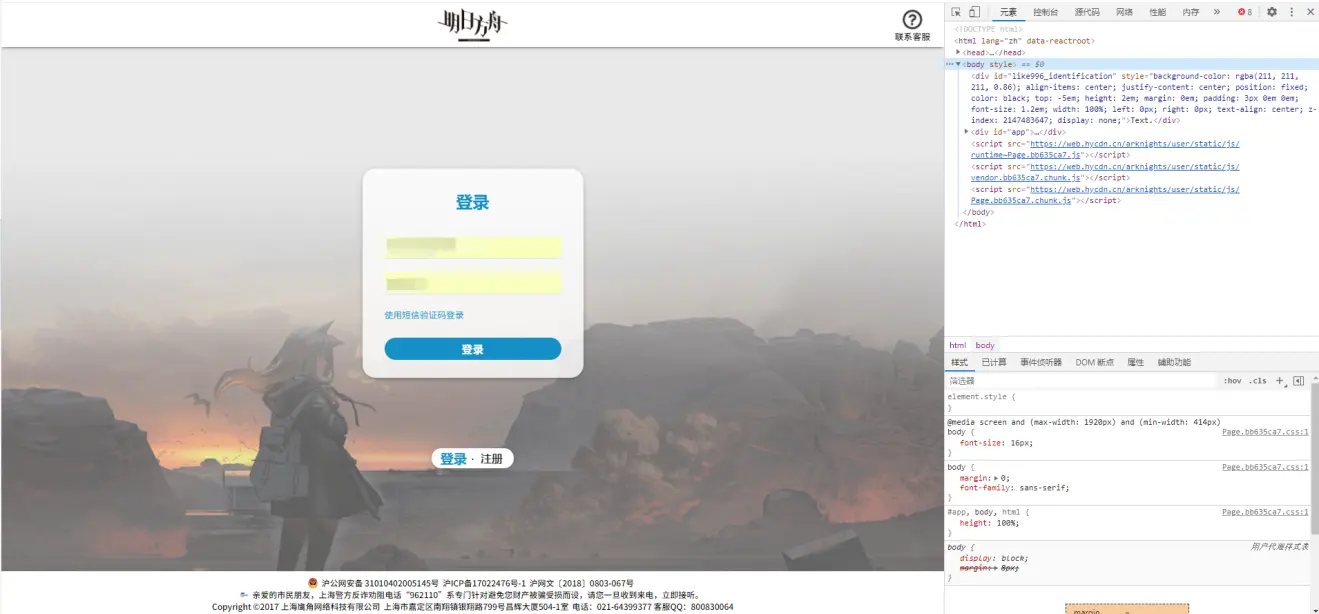
Task: Switch to the 控制台 Console tab
Action: [x=1045, y=12]
